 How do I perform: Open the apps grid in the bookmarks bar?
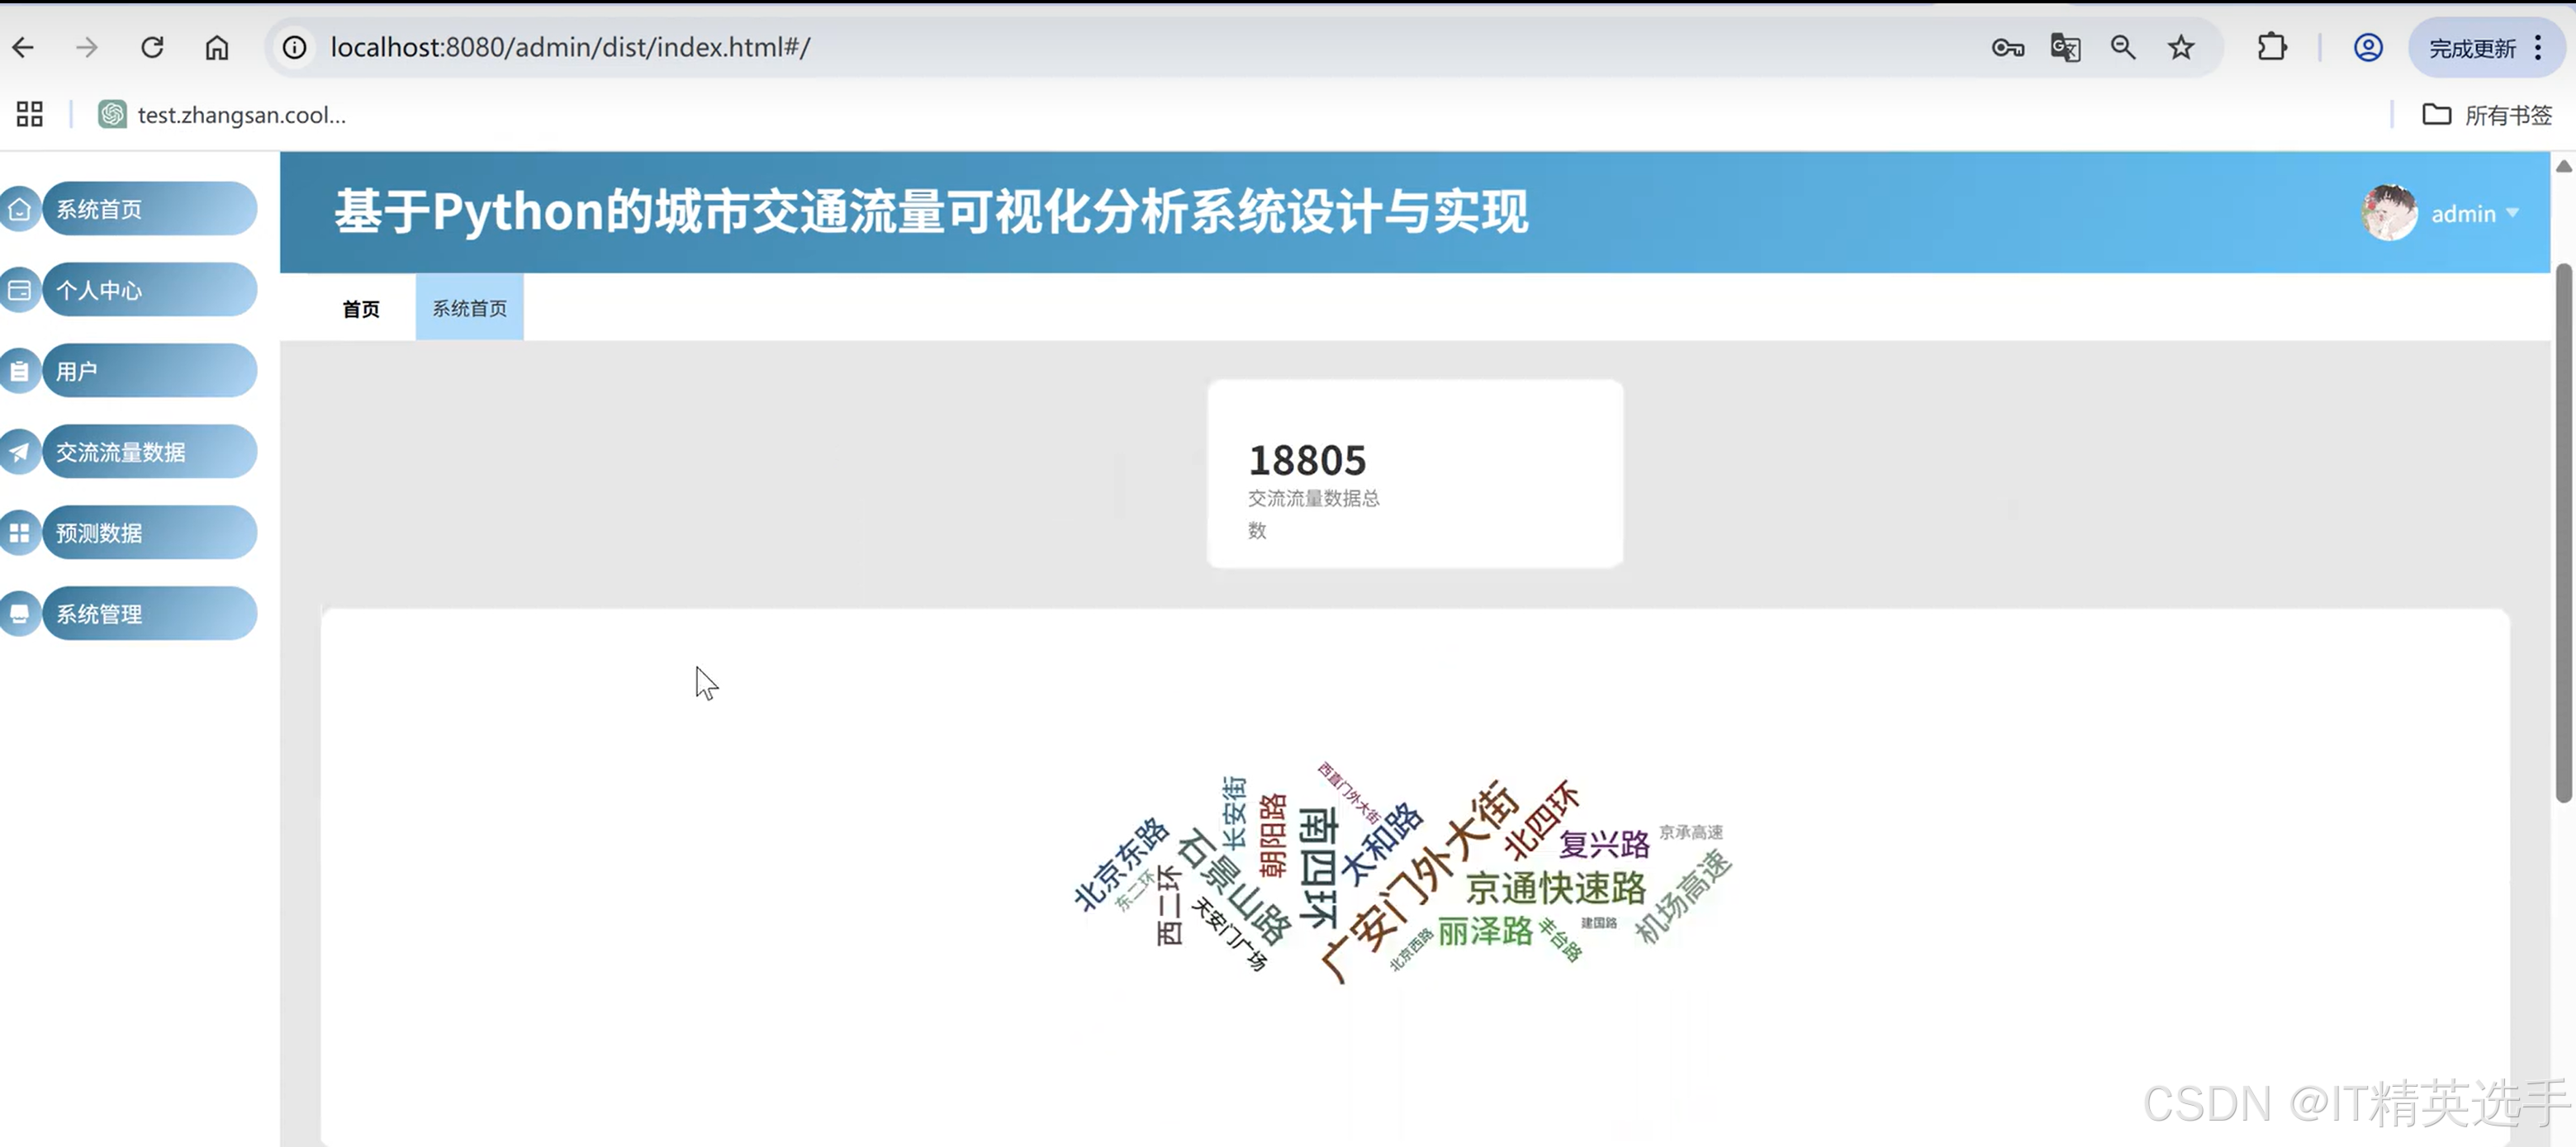[x=28, y=114]
